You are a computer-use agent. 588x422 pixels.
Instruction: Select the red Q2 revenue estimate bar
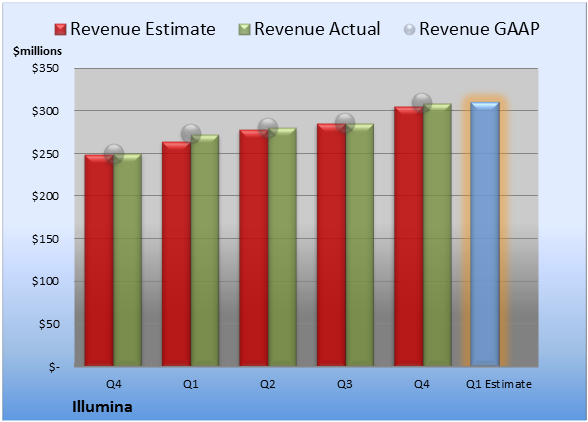[x=254, y=248]
